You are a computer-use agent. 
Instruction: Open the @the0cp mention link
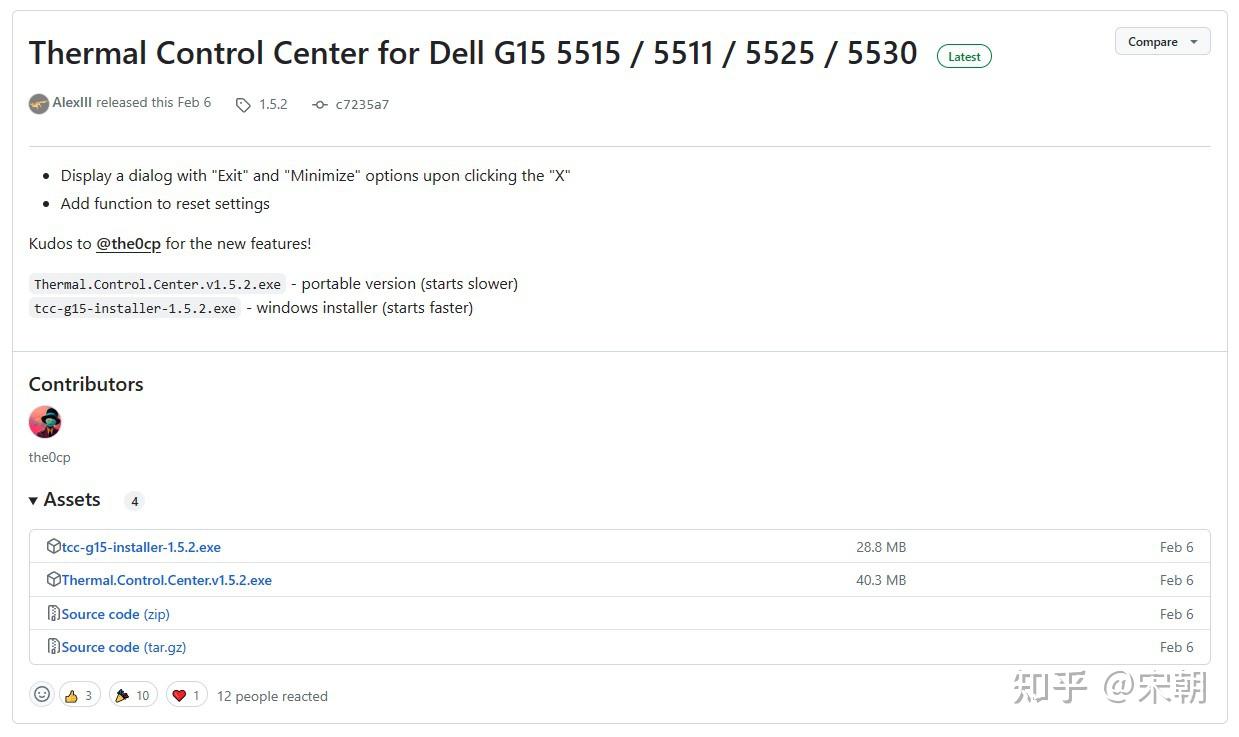click(128, 244)
